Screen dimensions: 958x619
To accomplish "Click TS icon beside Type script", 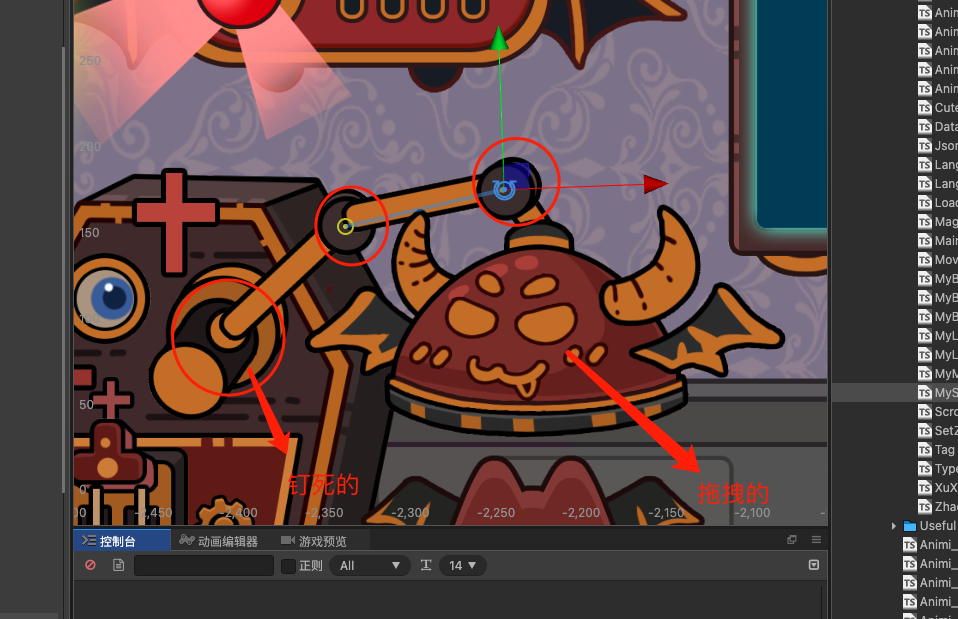I will pos(925,469).
